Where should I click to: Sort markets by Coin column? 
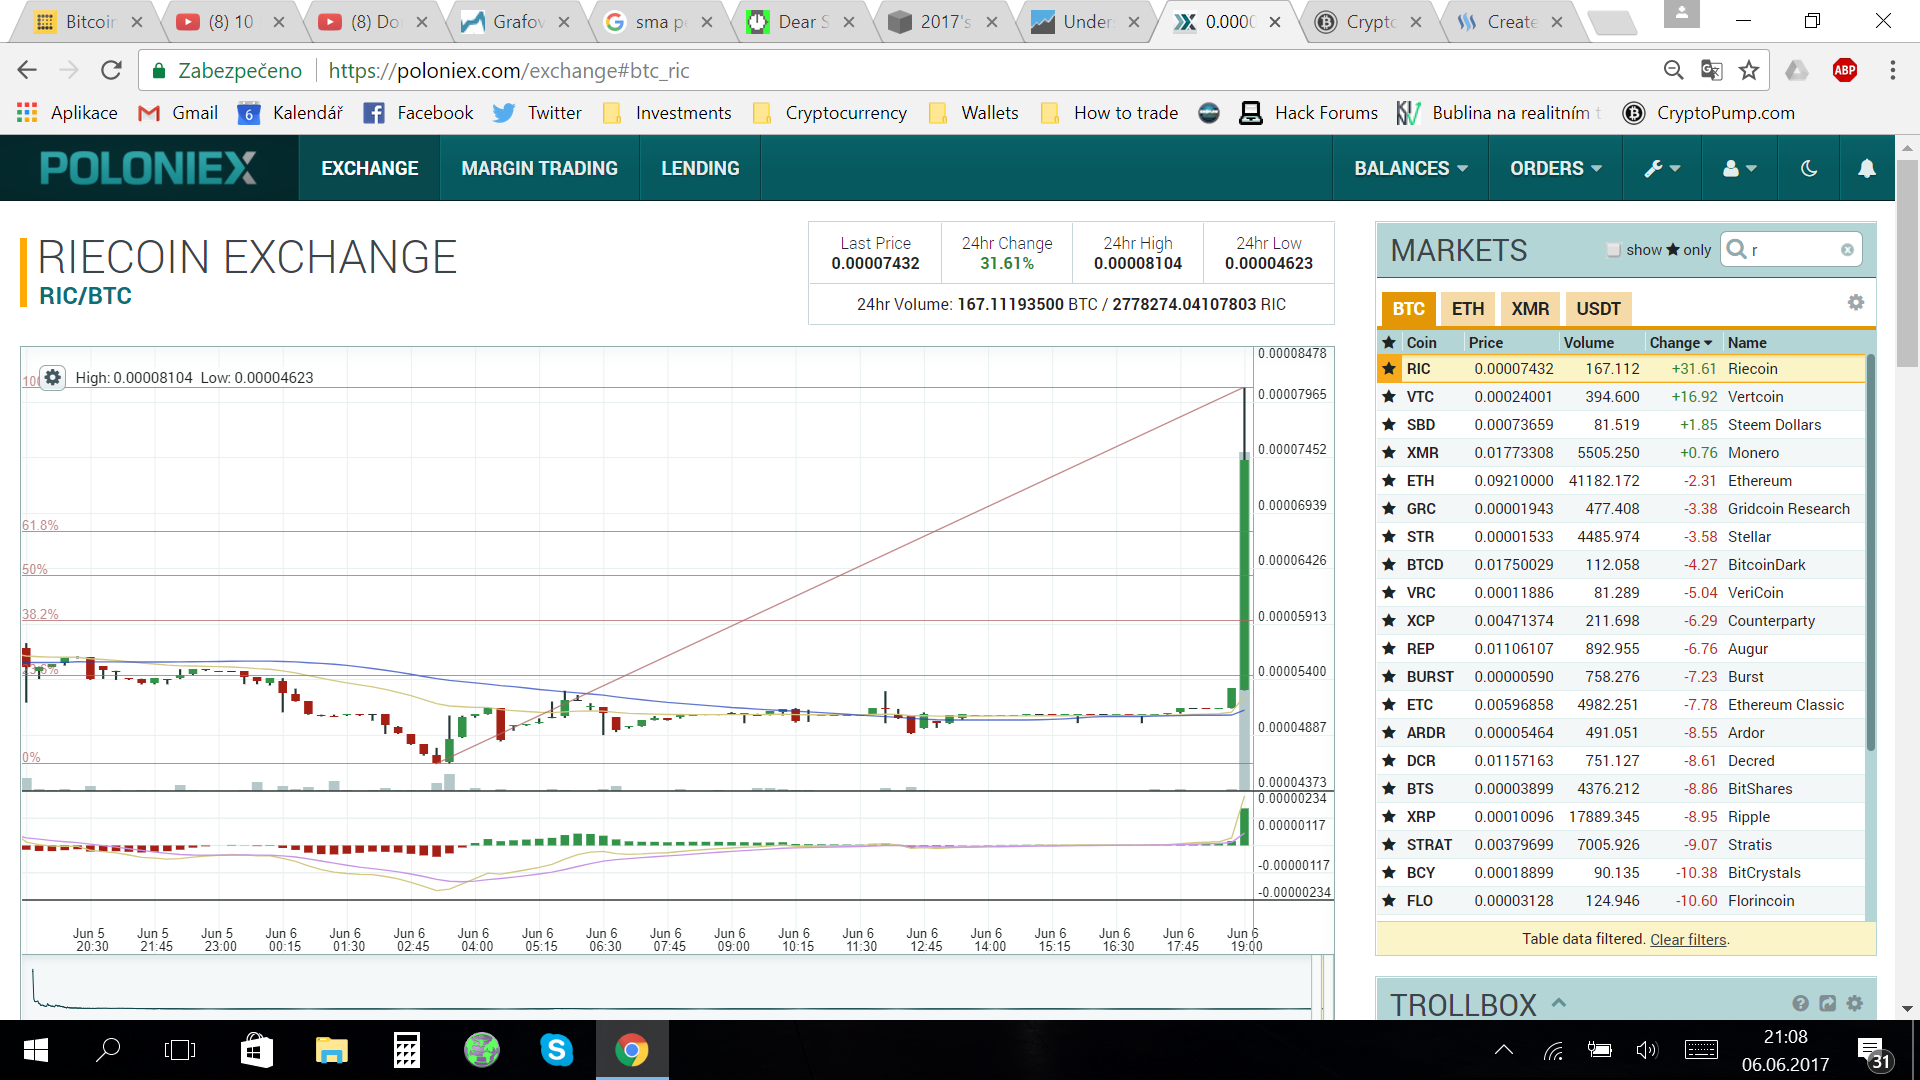(x=1421, y=343)
